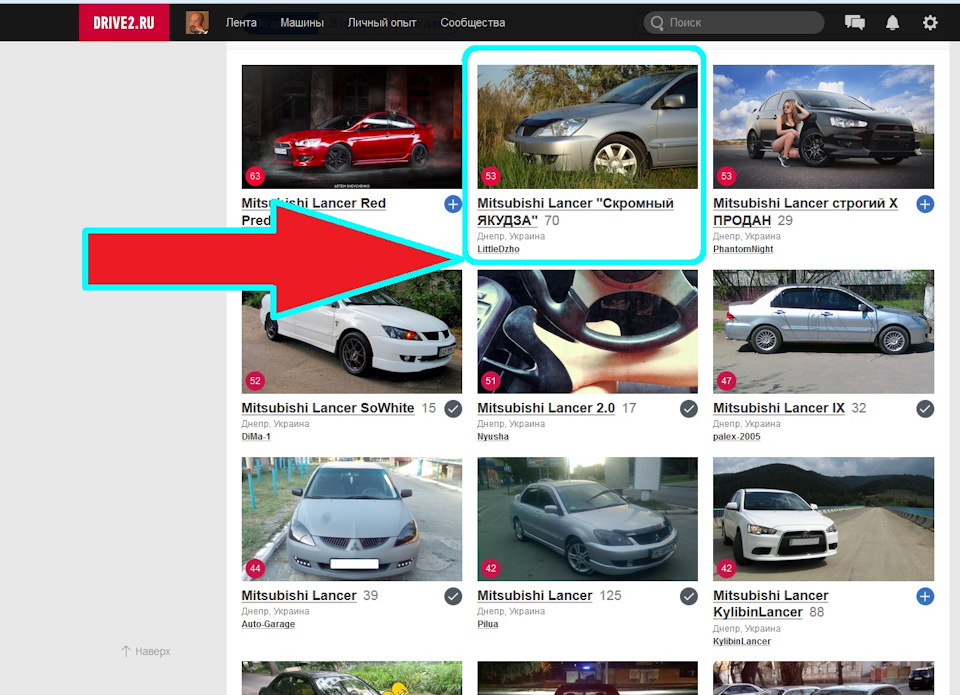The width and height of the screenshot is (960, 695).
Task: Toggle subscription checkmark for Lancer 2.0
Action: tap(689, 408)
